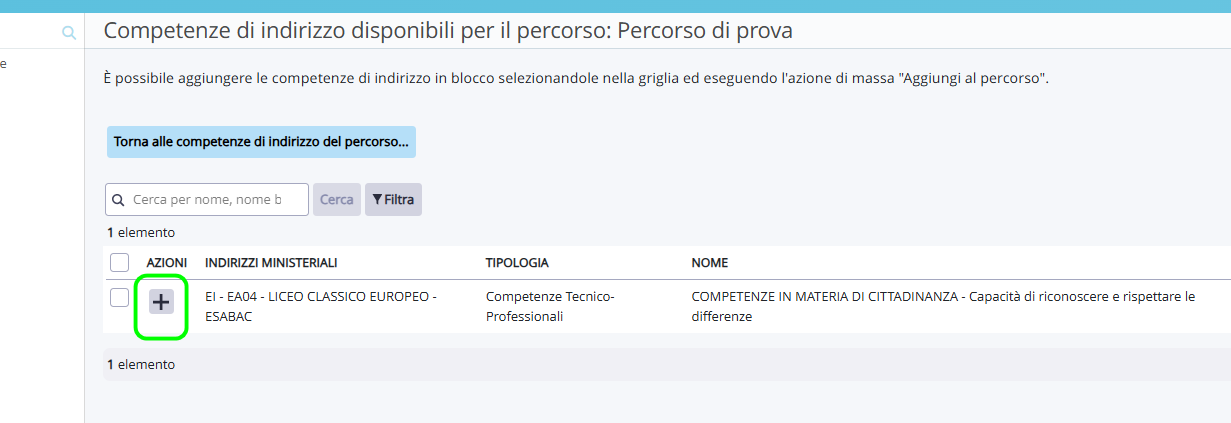Viewport: 1231px width, 423px height.
Task: Click the AZIONI column header
Action: [x=167, y=263]
